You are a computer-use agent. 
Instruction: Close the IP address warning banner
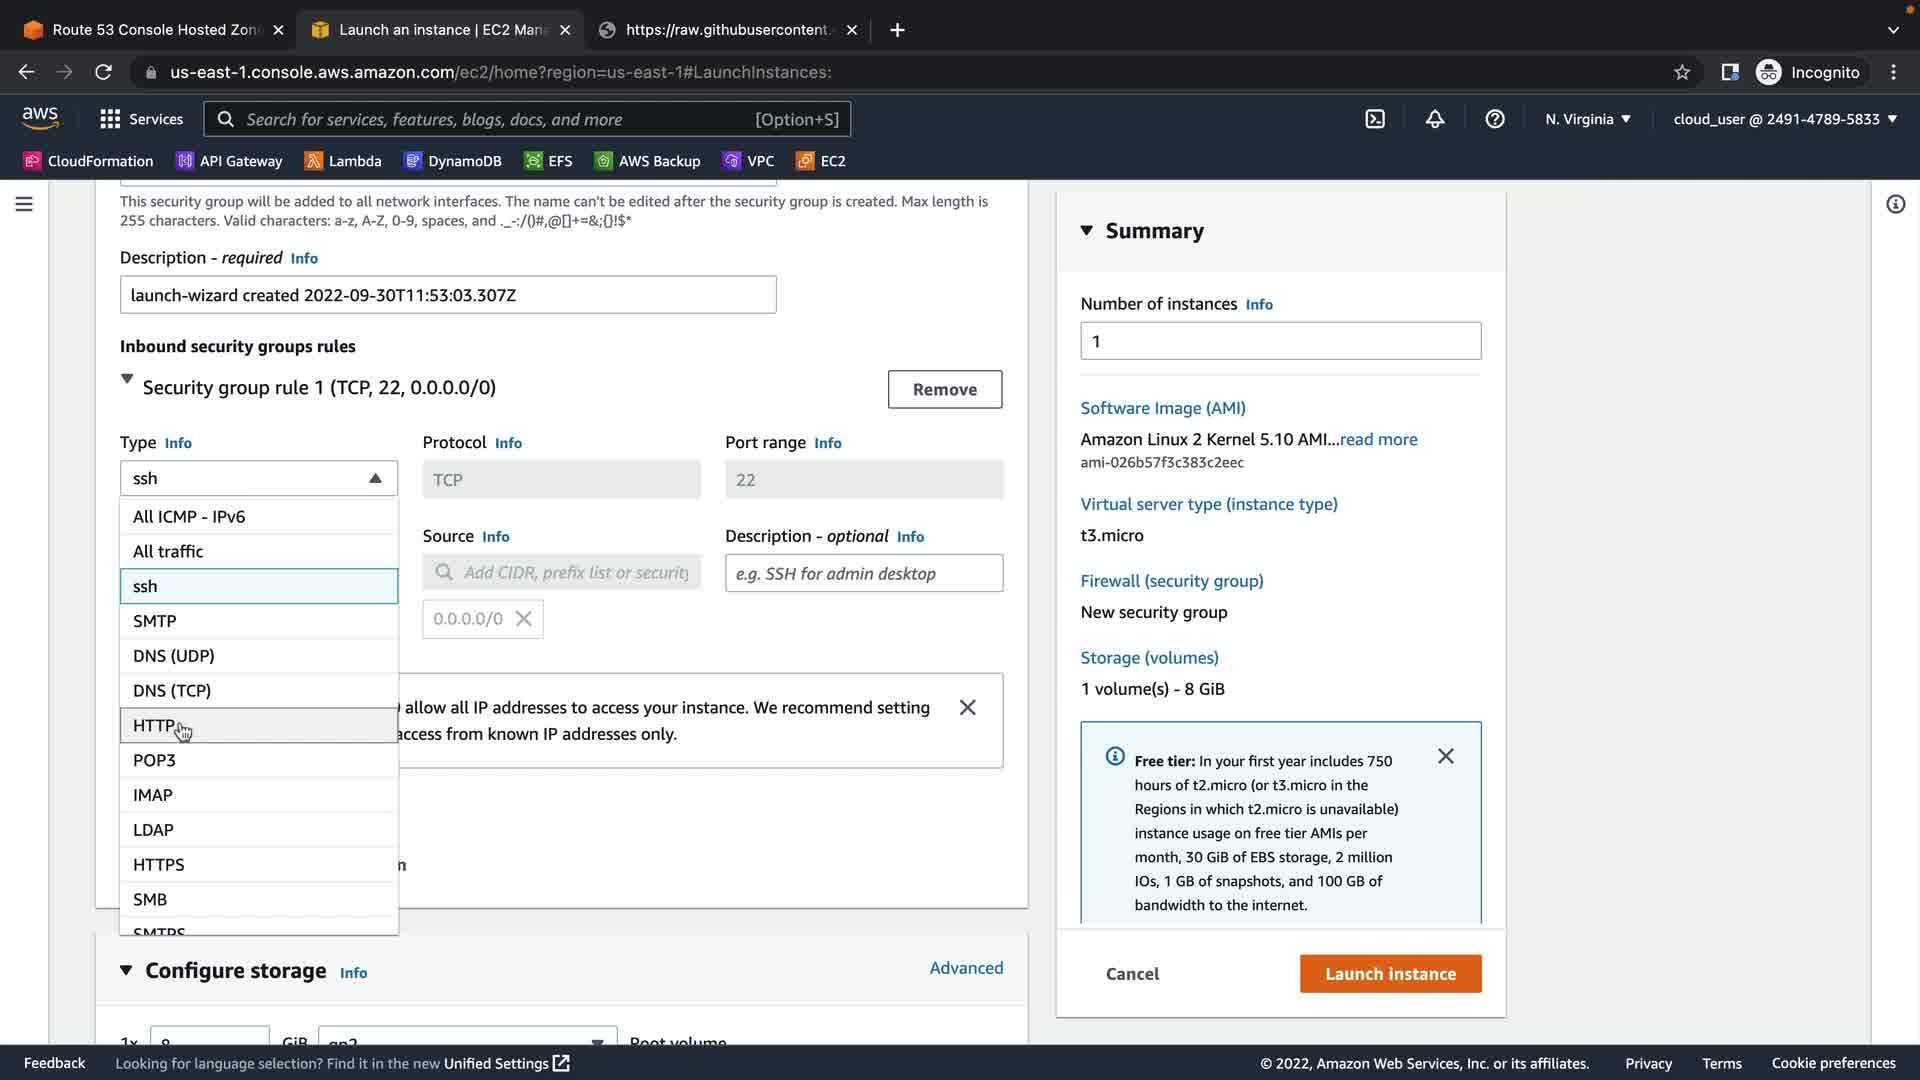967,708
